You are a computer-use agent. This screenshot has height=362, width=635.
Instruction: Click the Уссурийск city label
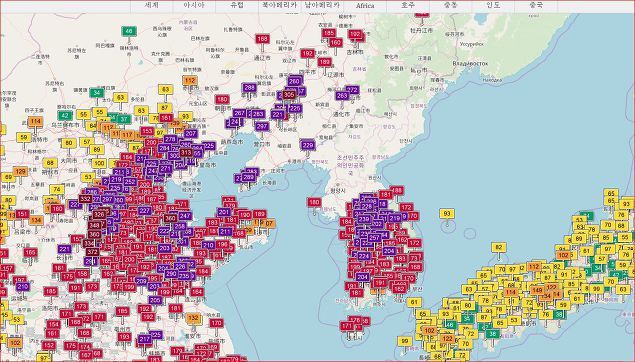[x=472, y=44]
